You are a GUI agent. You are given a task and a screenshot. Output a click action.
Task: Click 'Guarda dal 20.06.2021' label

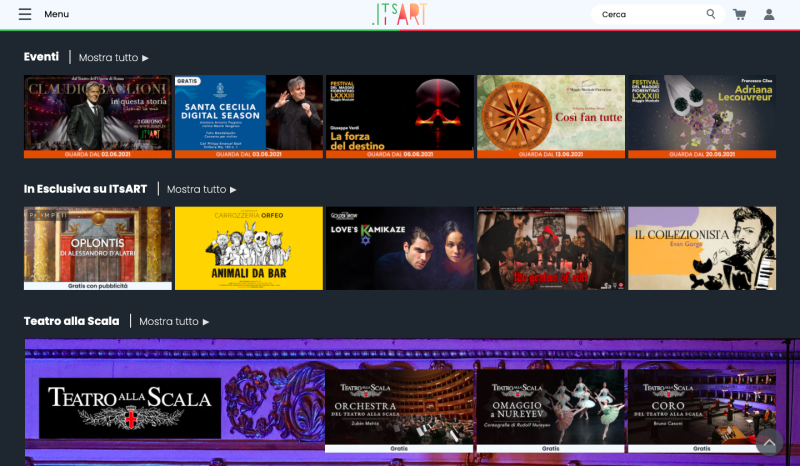pyautogui.click(x=702, y=154)
